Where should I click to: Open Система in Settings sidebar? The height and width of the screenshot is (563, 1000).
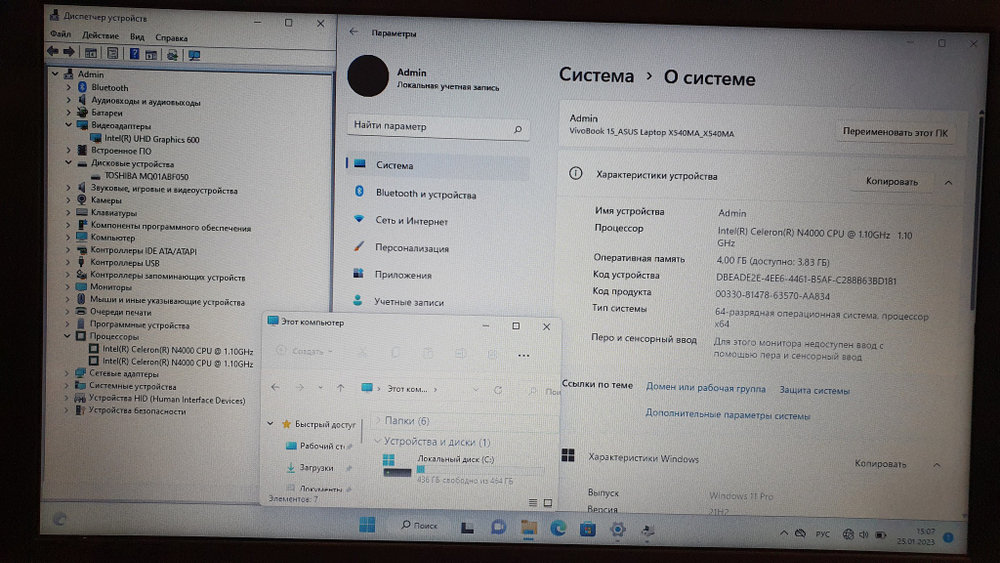coord(438,165)
